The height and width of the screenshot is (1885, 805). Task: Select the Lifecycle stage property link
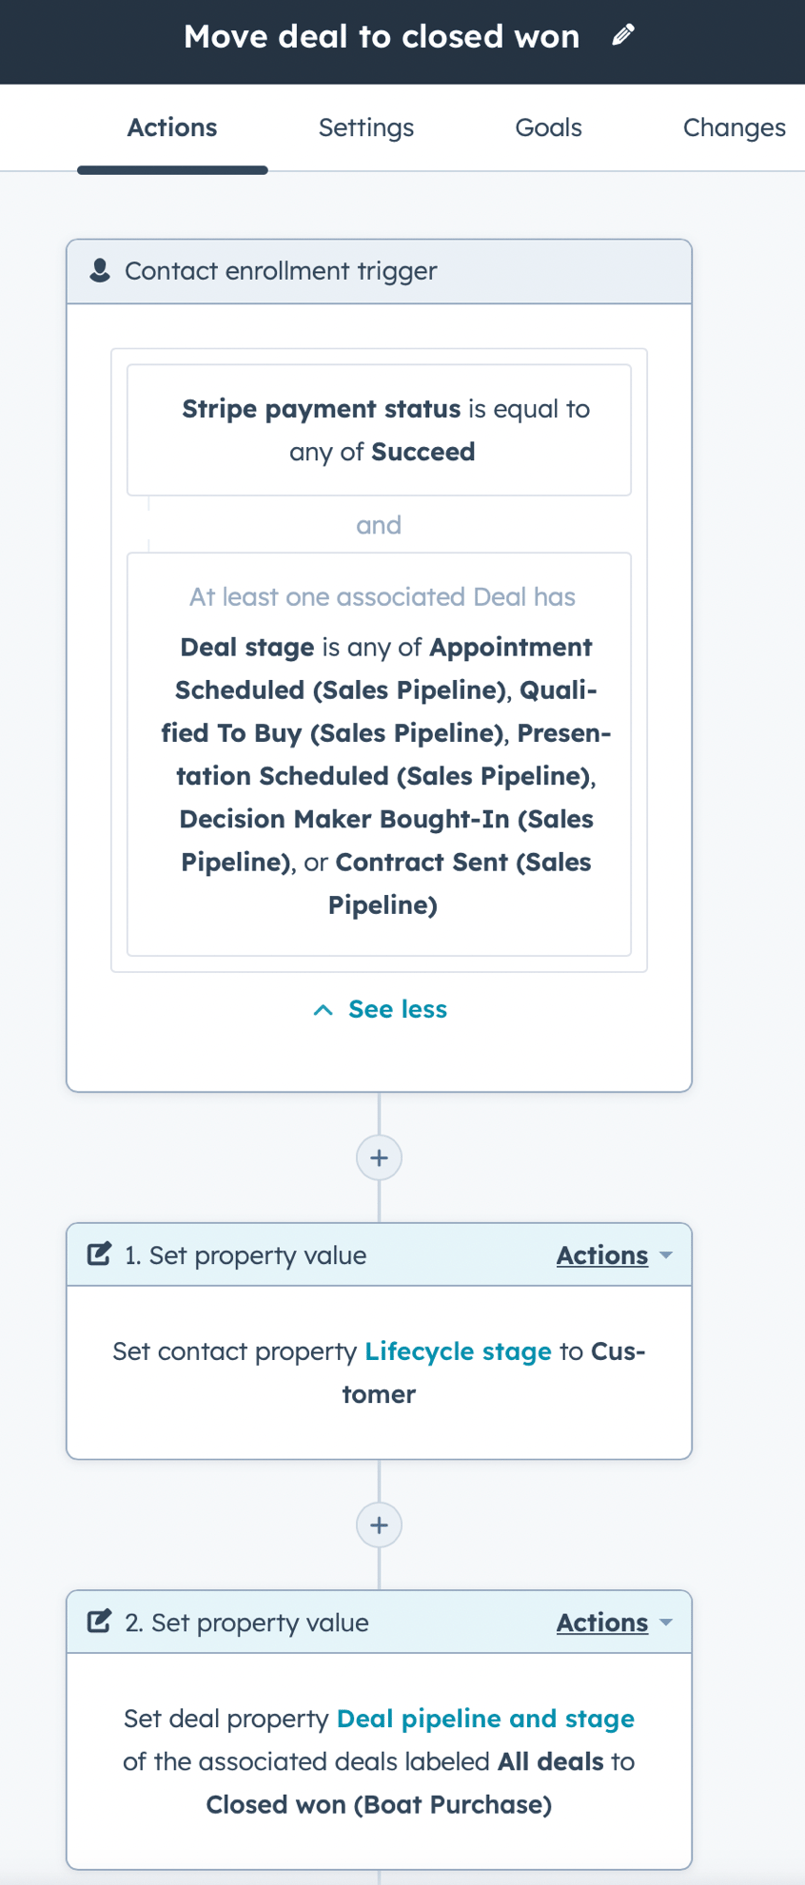[x=457, y=1351]
